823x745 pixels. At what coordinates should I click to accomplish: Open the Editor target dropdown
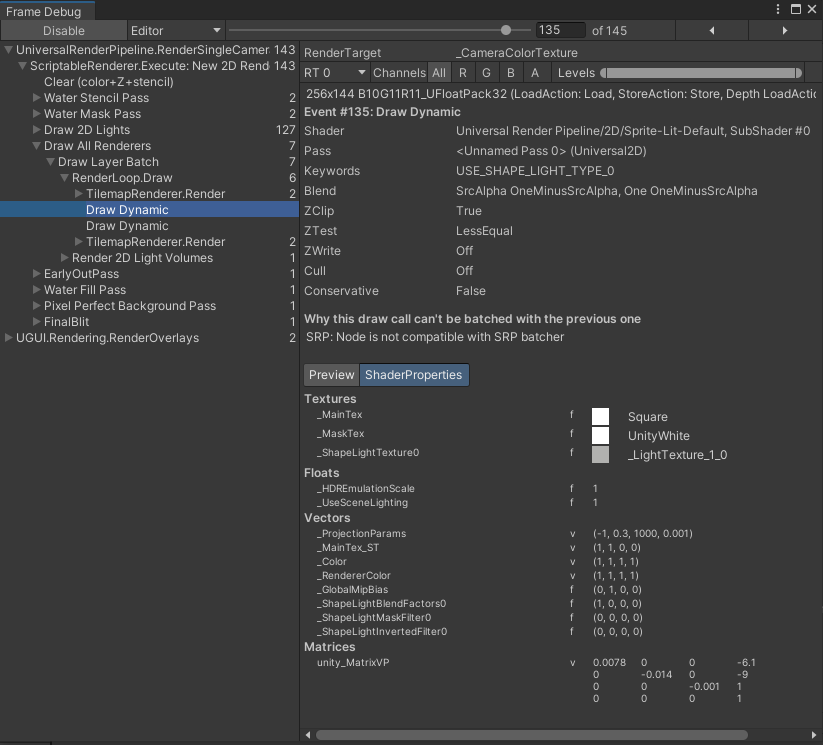[176, 30]
